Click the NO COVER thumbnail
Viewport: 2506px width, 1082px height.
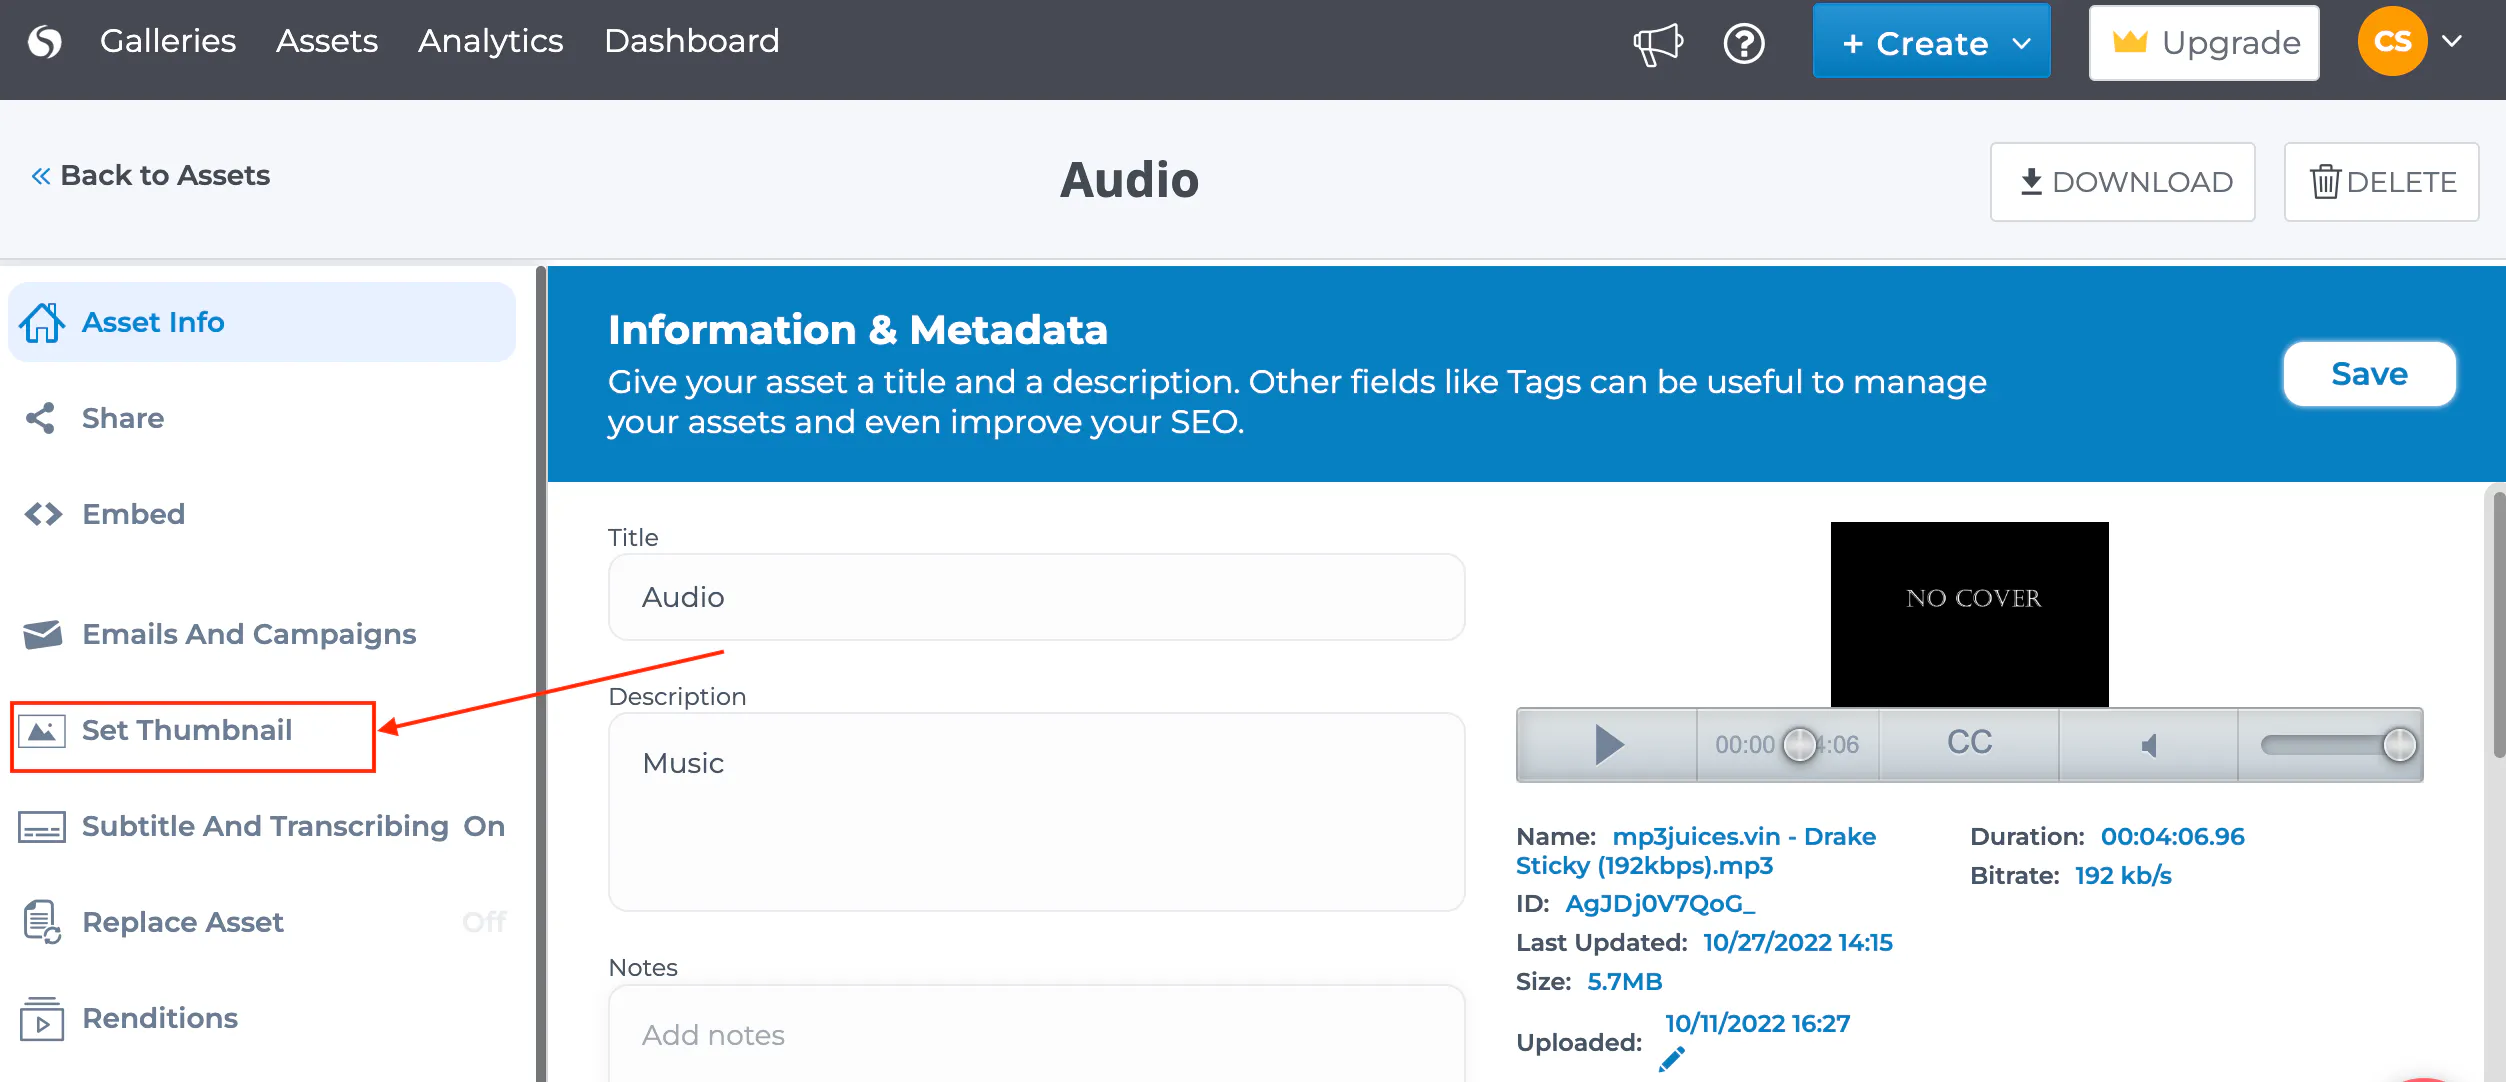click(x=1969, y=614)
